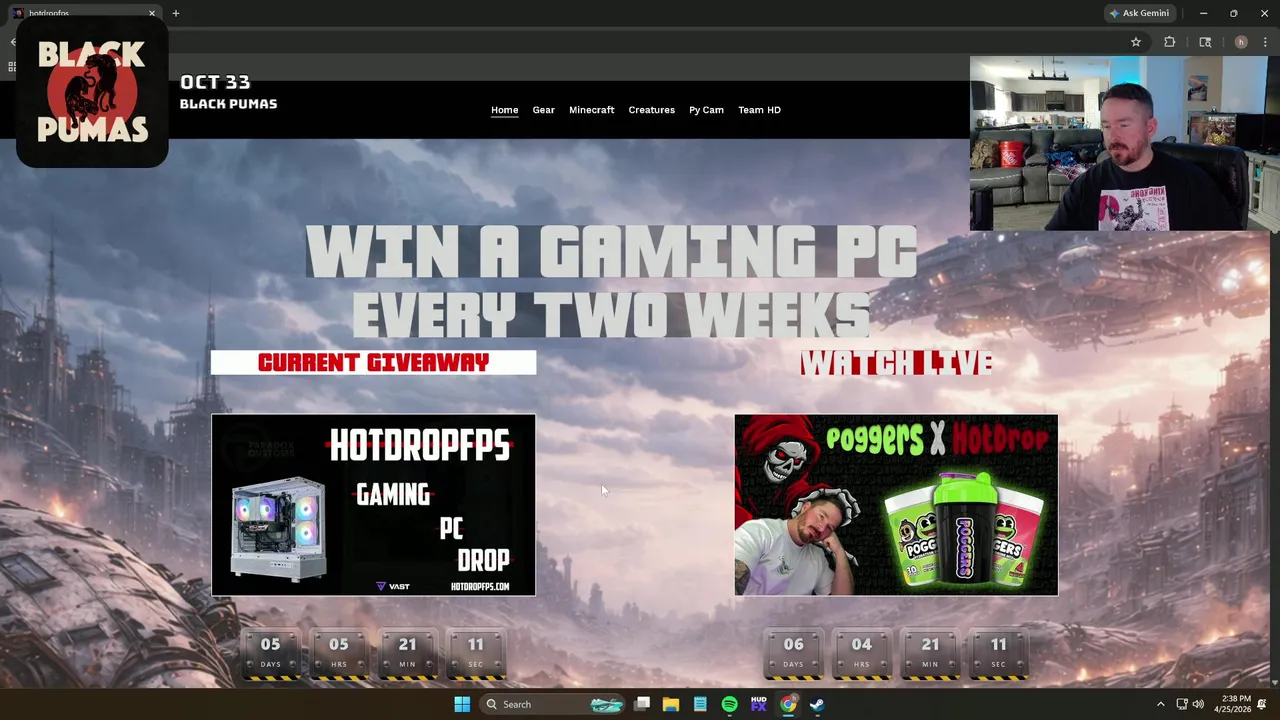Click the 'OCT 33' song title text
The width and height of the screenshot is (1280, 720).
[215, 82]
